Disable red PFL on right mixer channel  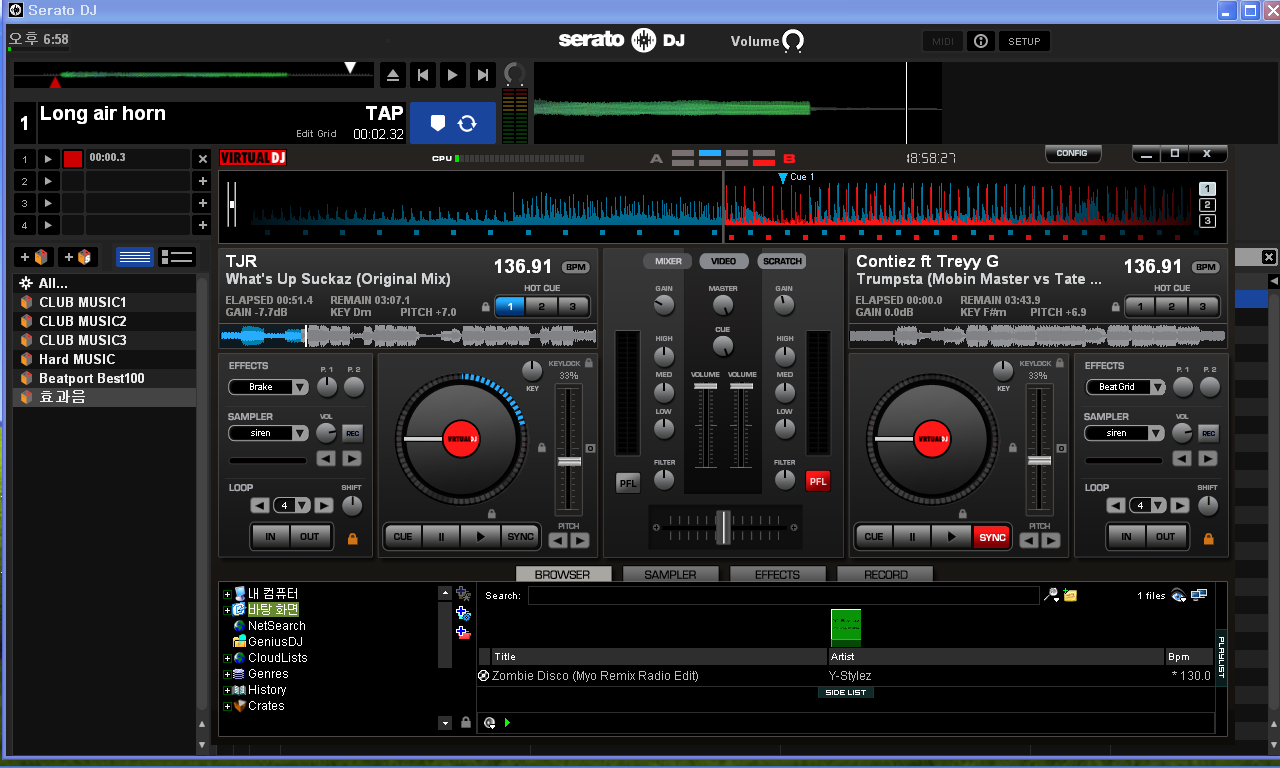pyautogui.click(x=818, y=481)
